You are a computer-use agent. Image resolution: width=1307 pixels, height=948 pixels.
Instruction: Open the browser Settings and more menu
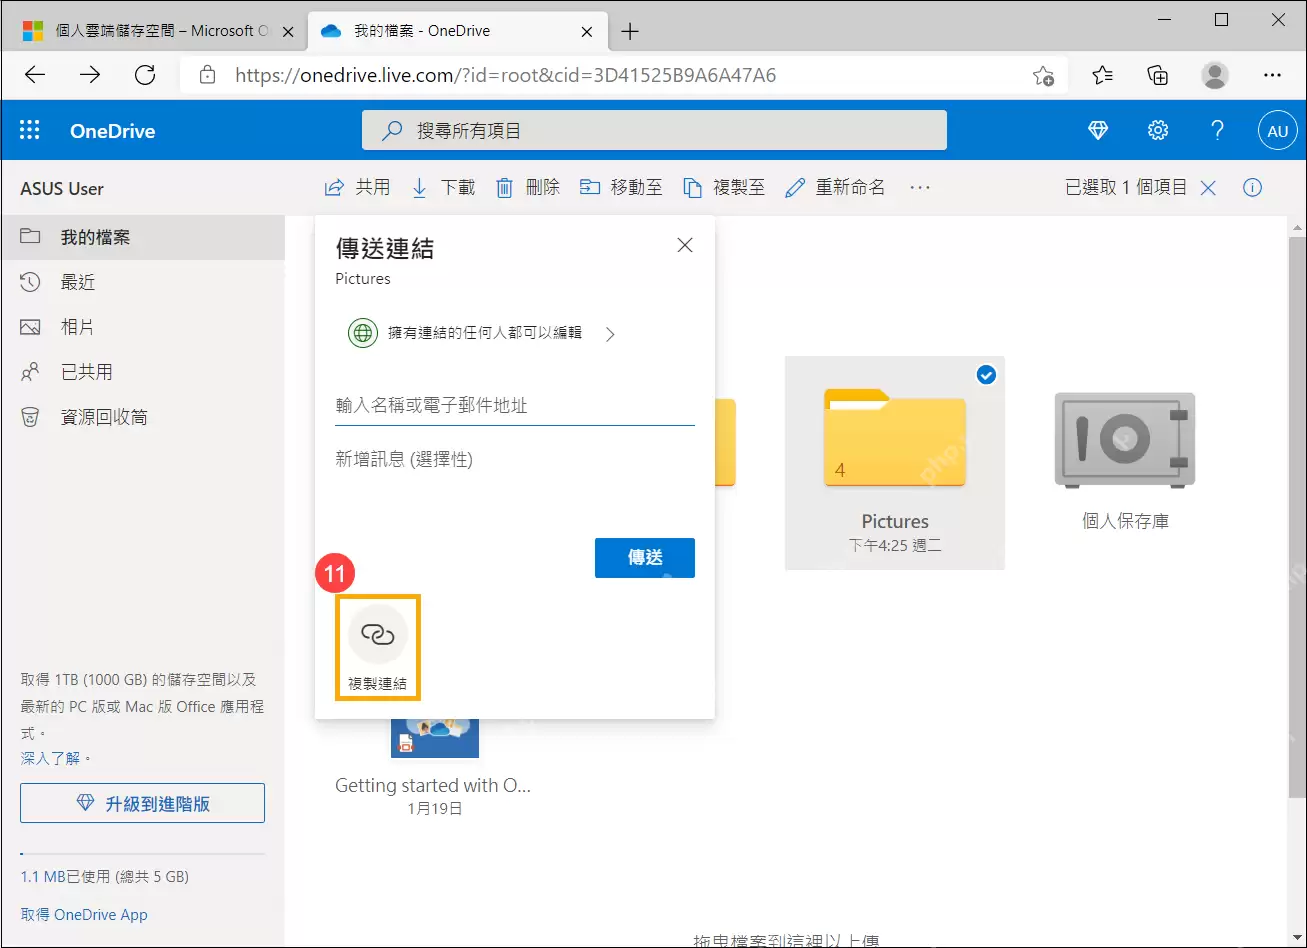point(1272,75)
